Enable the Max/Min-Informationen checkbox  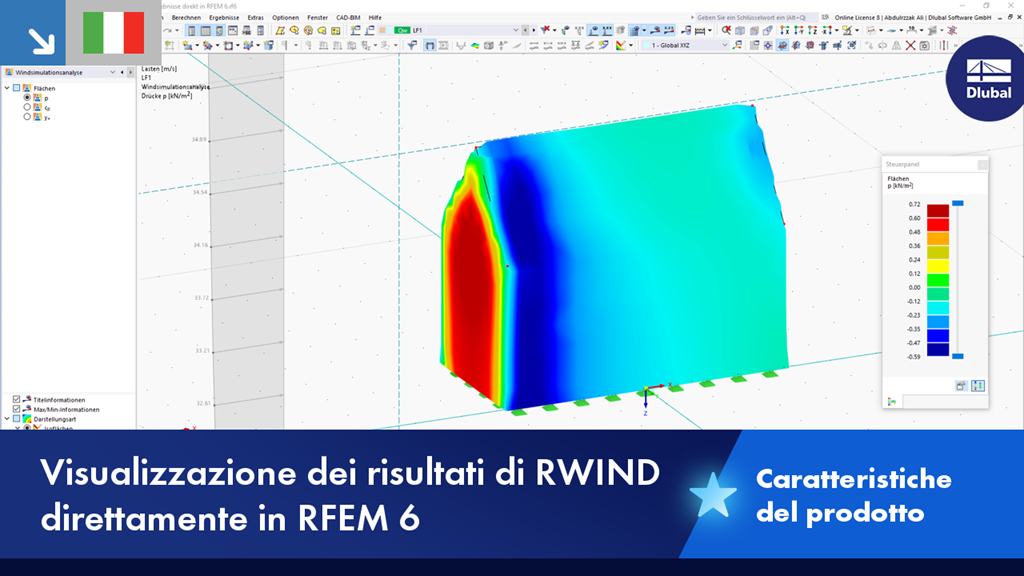(16, 409)
